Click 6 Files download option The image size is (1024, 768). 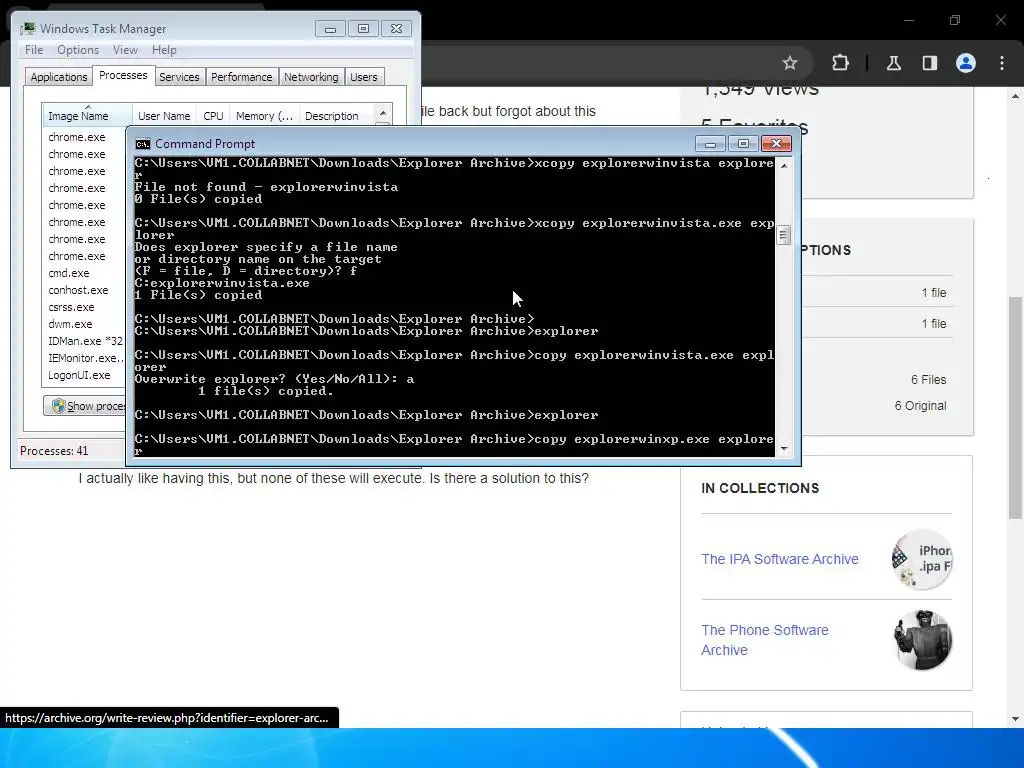coord(929,379)
